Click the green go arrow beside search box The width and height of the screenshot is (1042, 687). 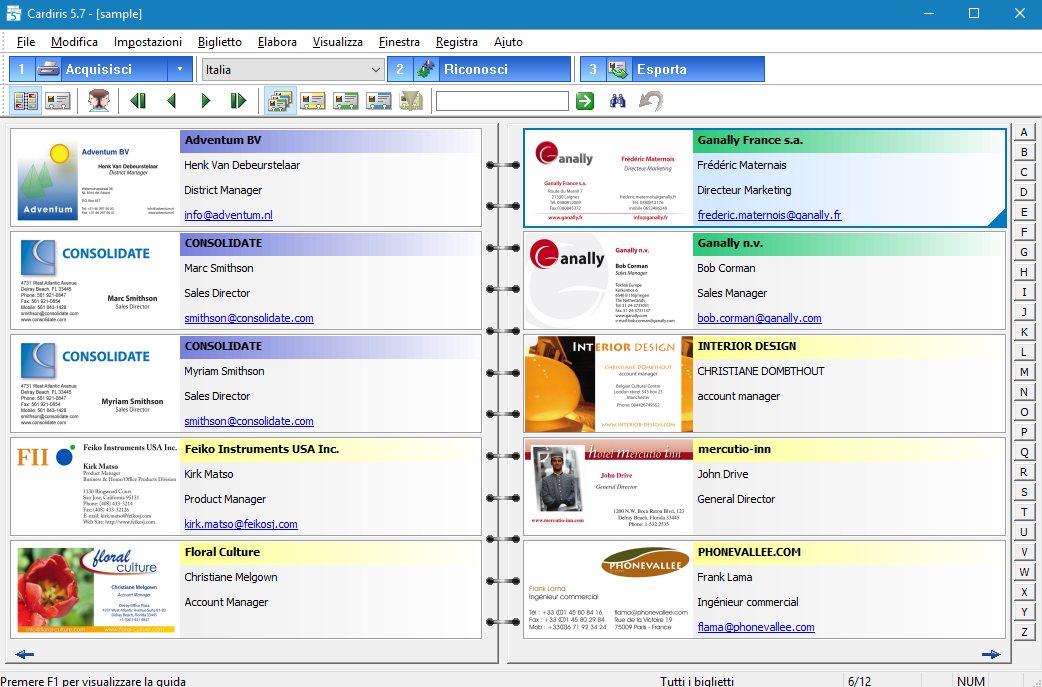[x=585, y=101]
